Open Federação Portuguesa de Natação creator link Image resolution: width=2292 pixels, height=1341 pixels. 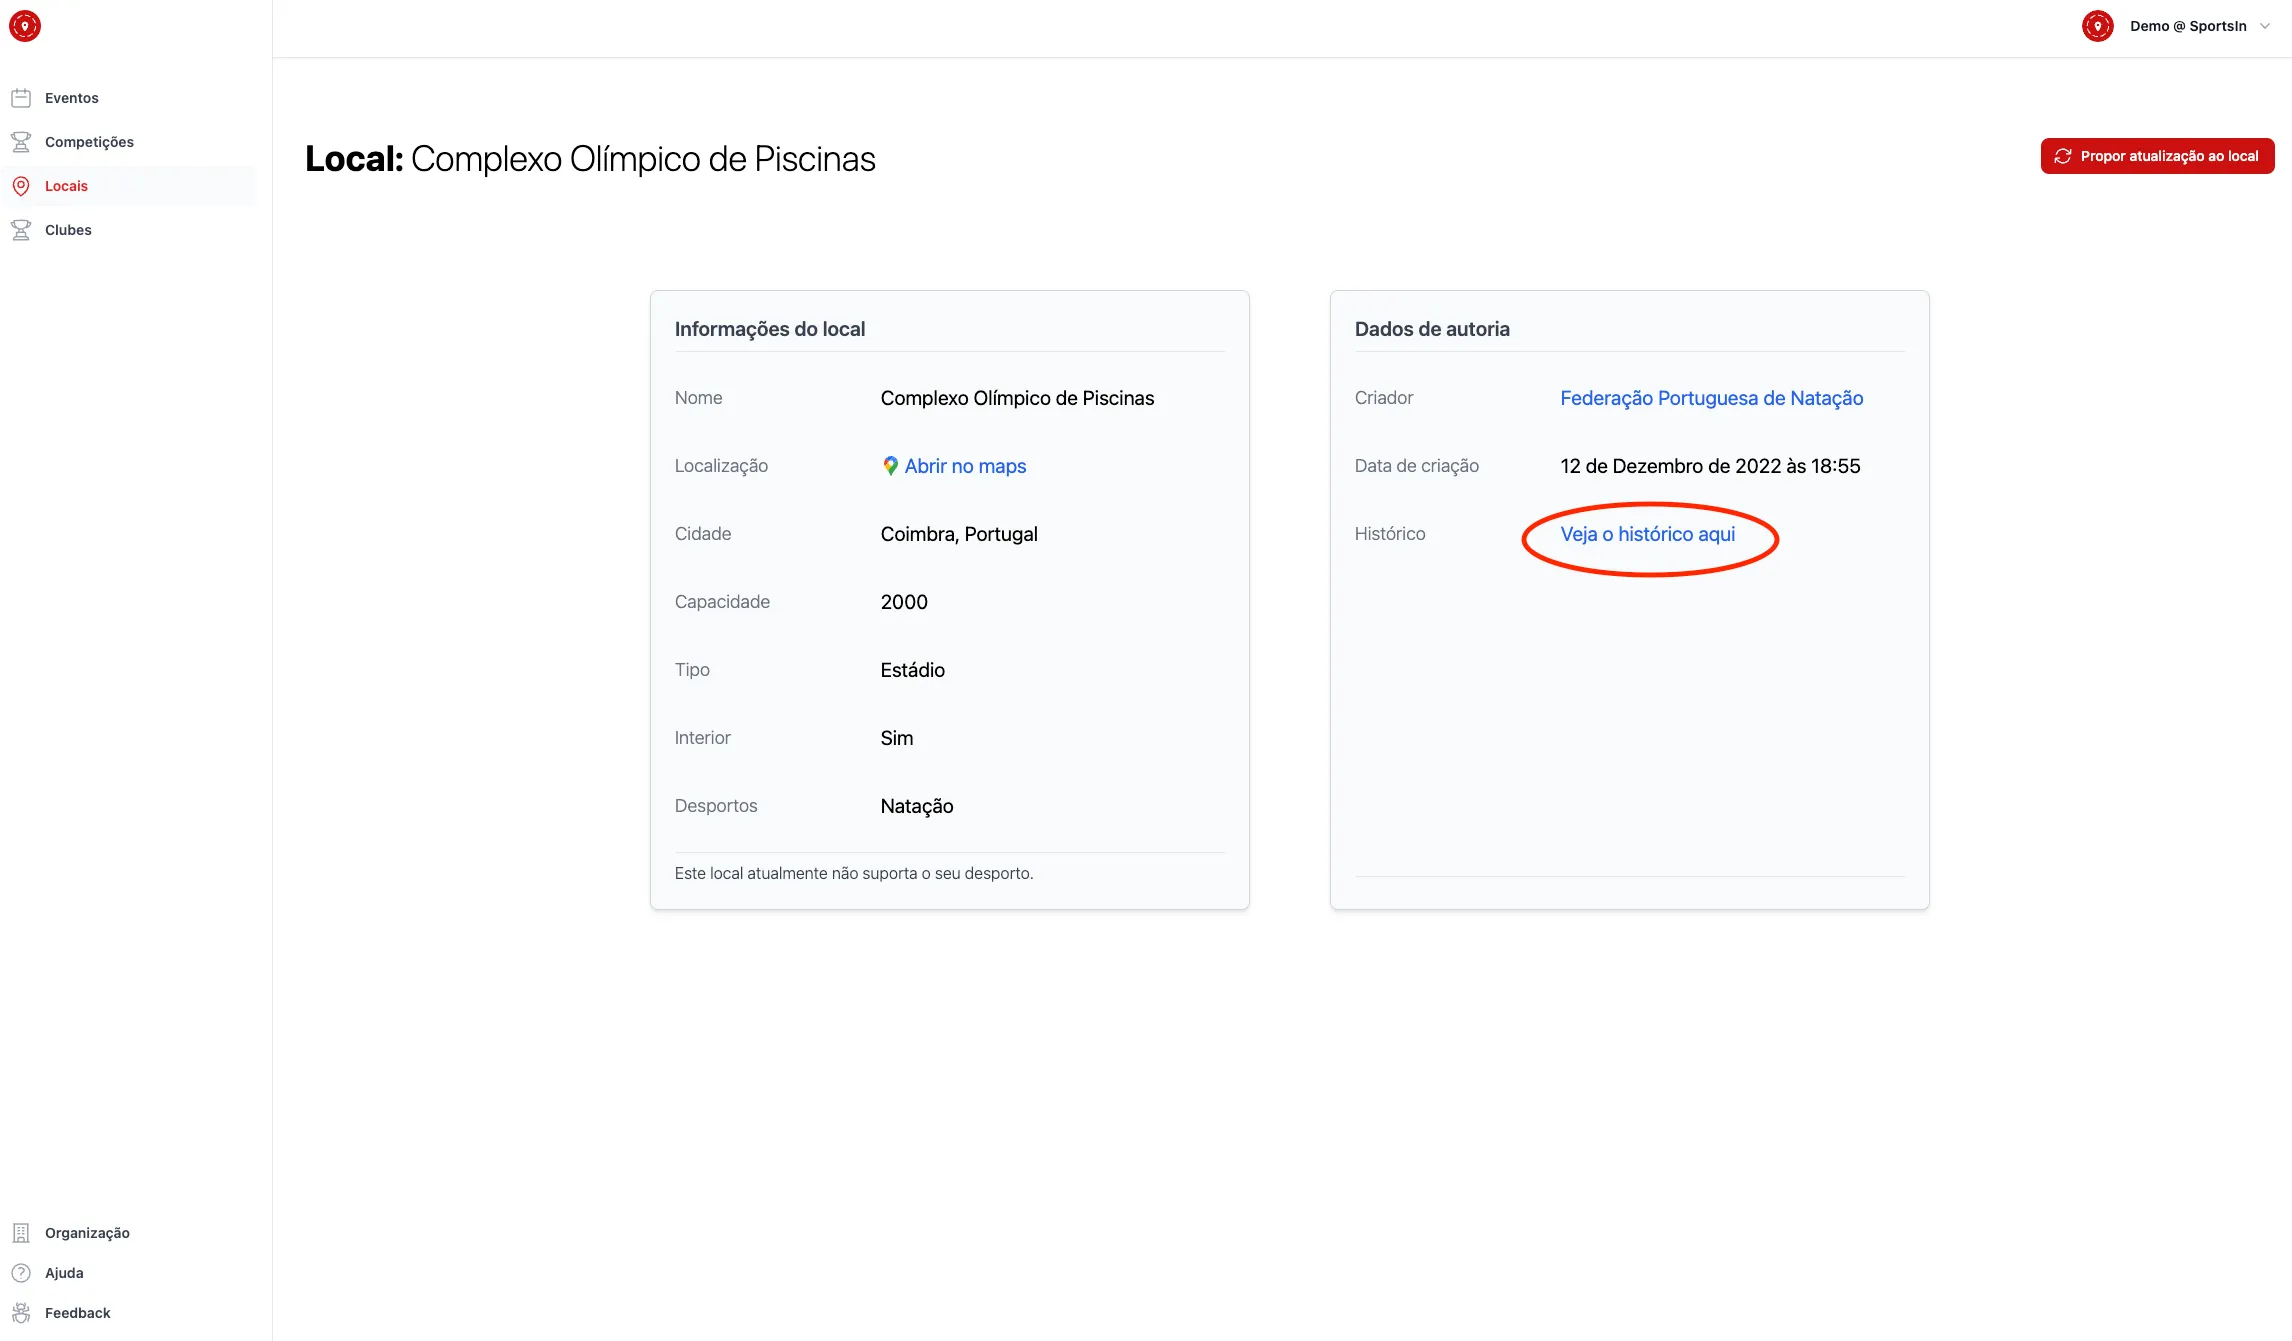[x=1711, y=398]
